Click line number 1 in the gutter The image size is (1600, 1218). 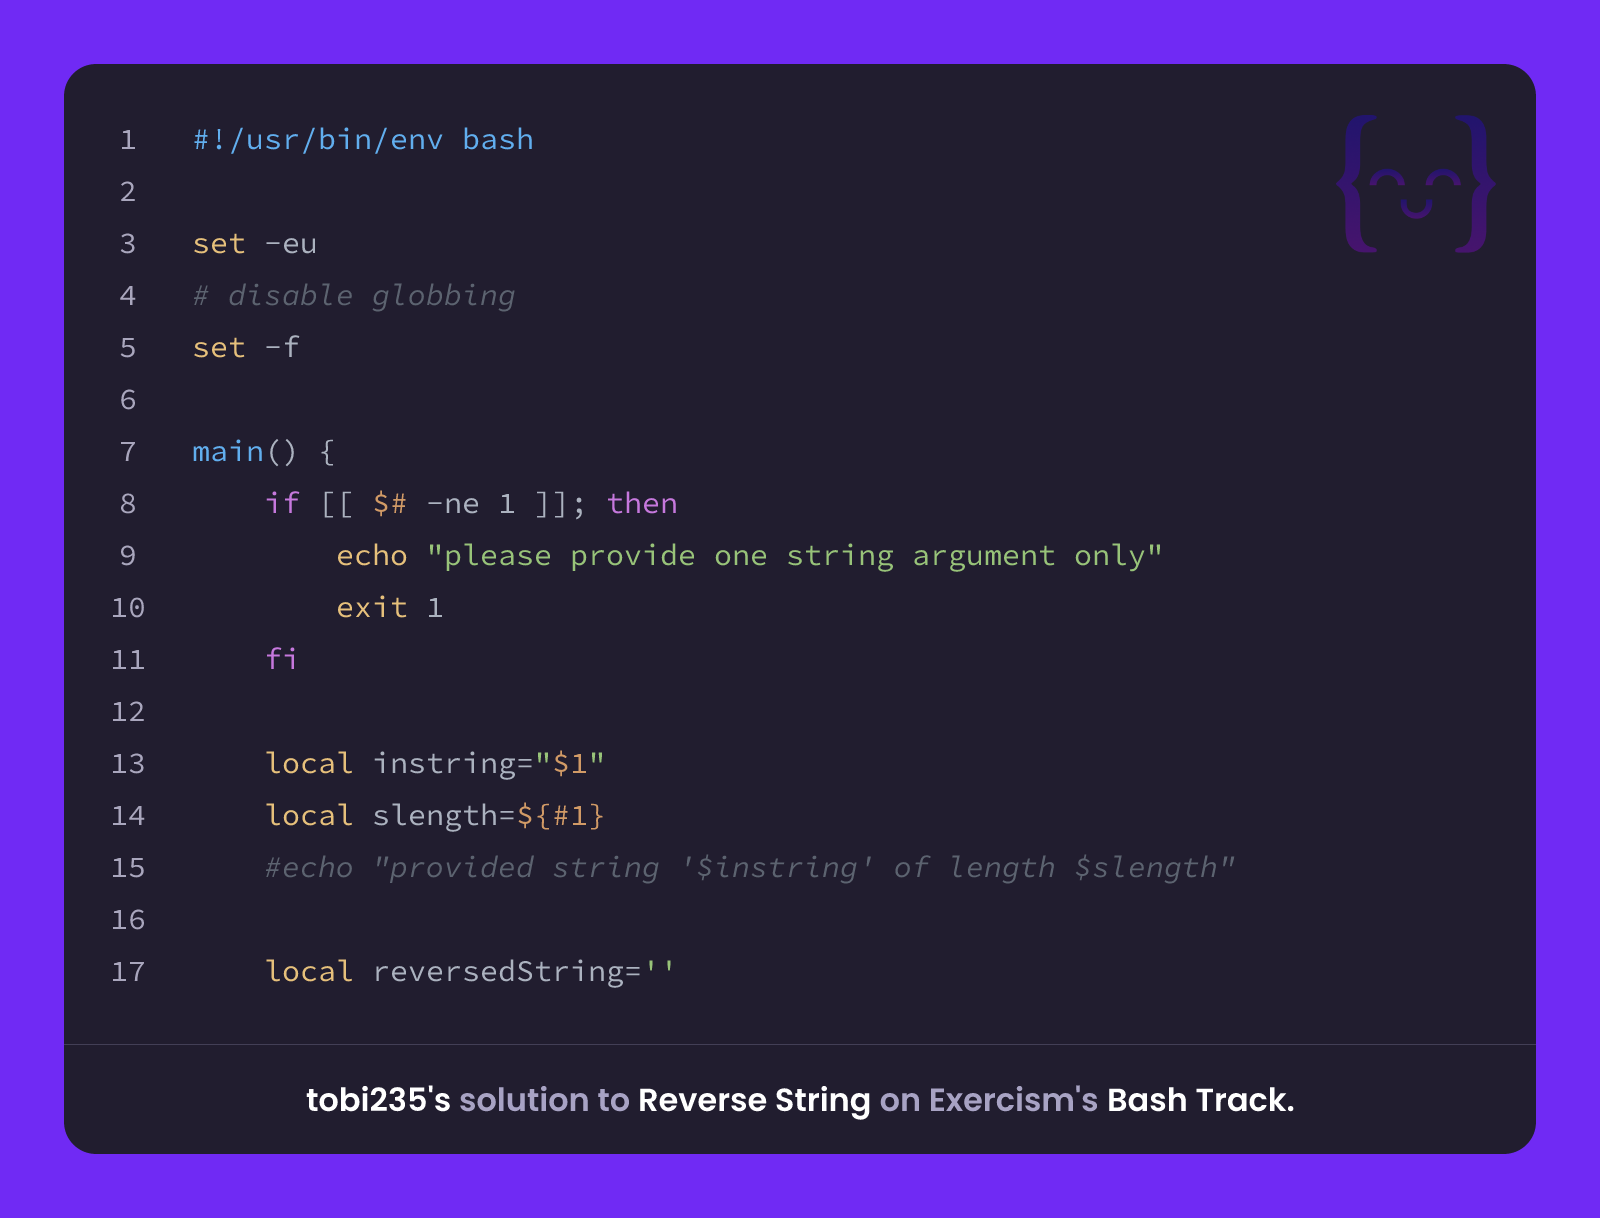click(128, 140)
